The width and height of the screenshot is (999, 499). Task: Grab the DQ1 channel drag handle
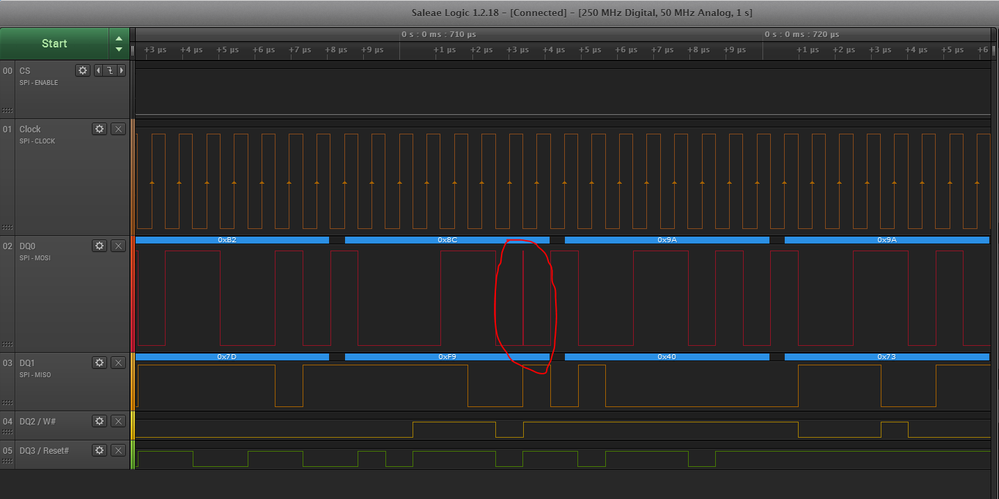click(6, 402)
